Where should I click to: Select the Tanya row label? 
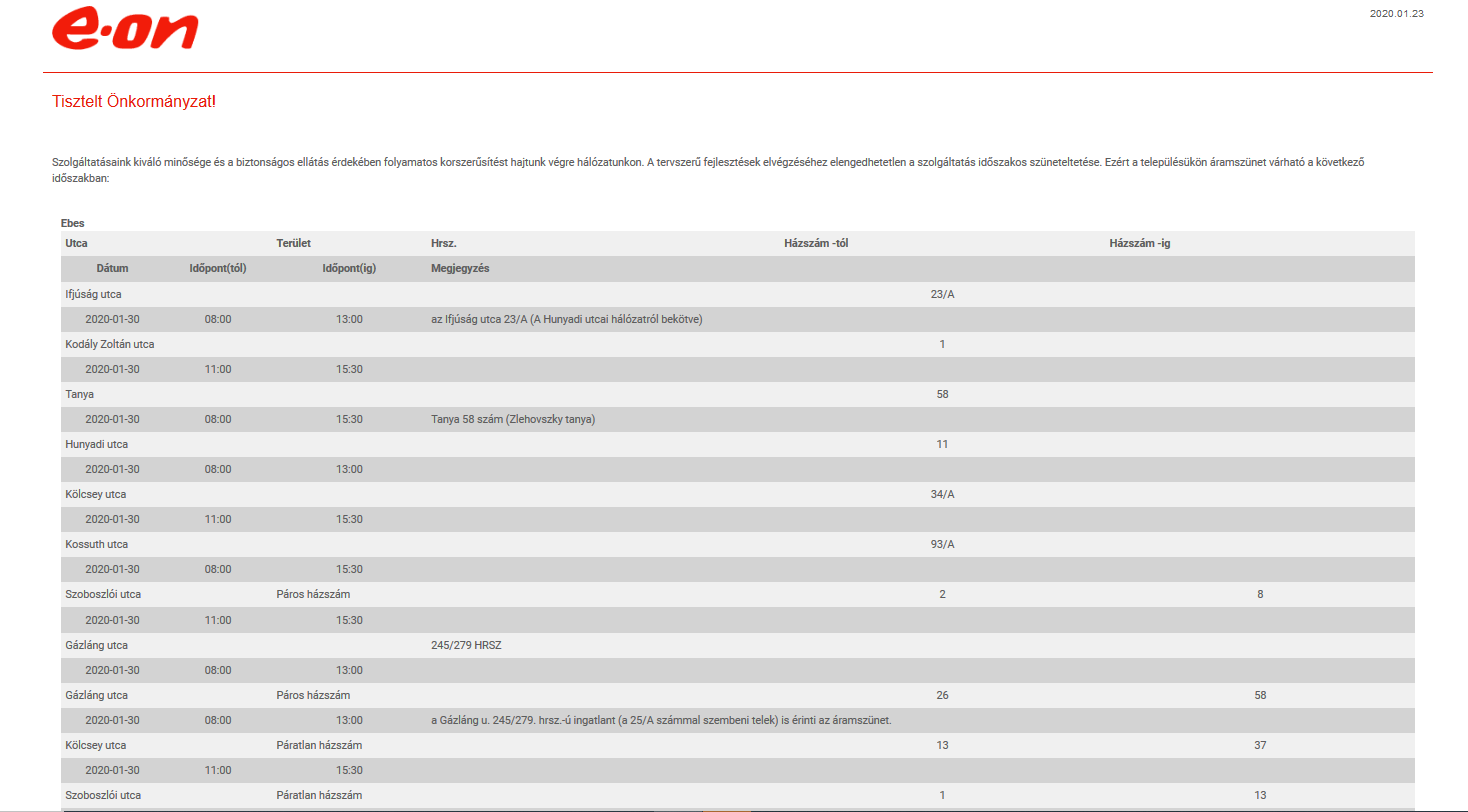80,394
